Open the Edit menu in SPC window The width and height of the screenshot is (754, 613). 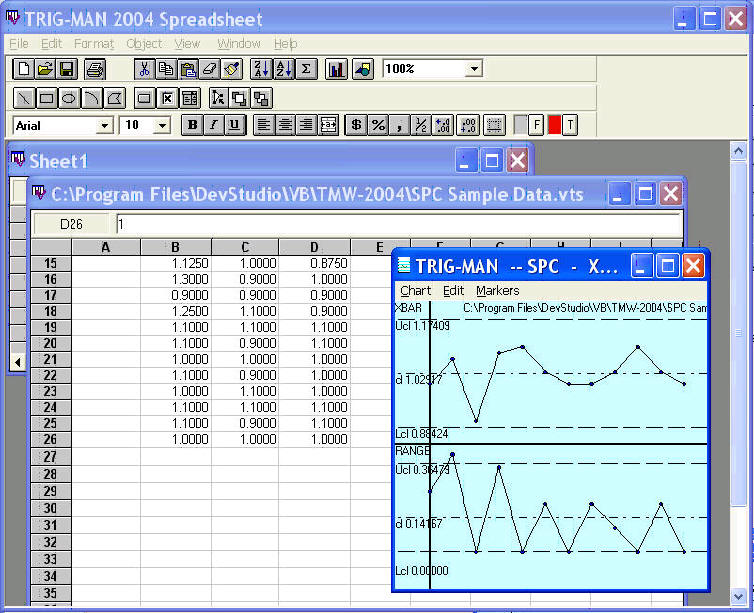coord(453,291)
